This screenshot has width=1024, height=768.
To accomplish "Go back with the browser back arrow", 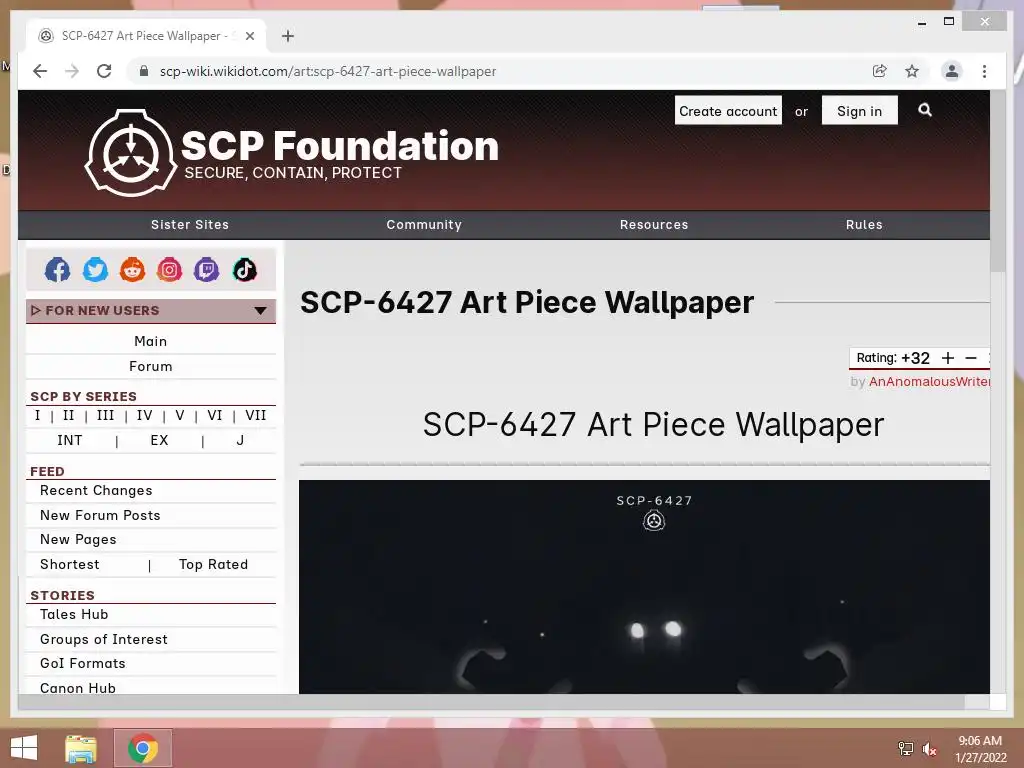I will point(40,71).
